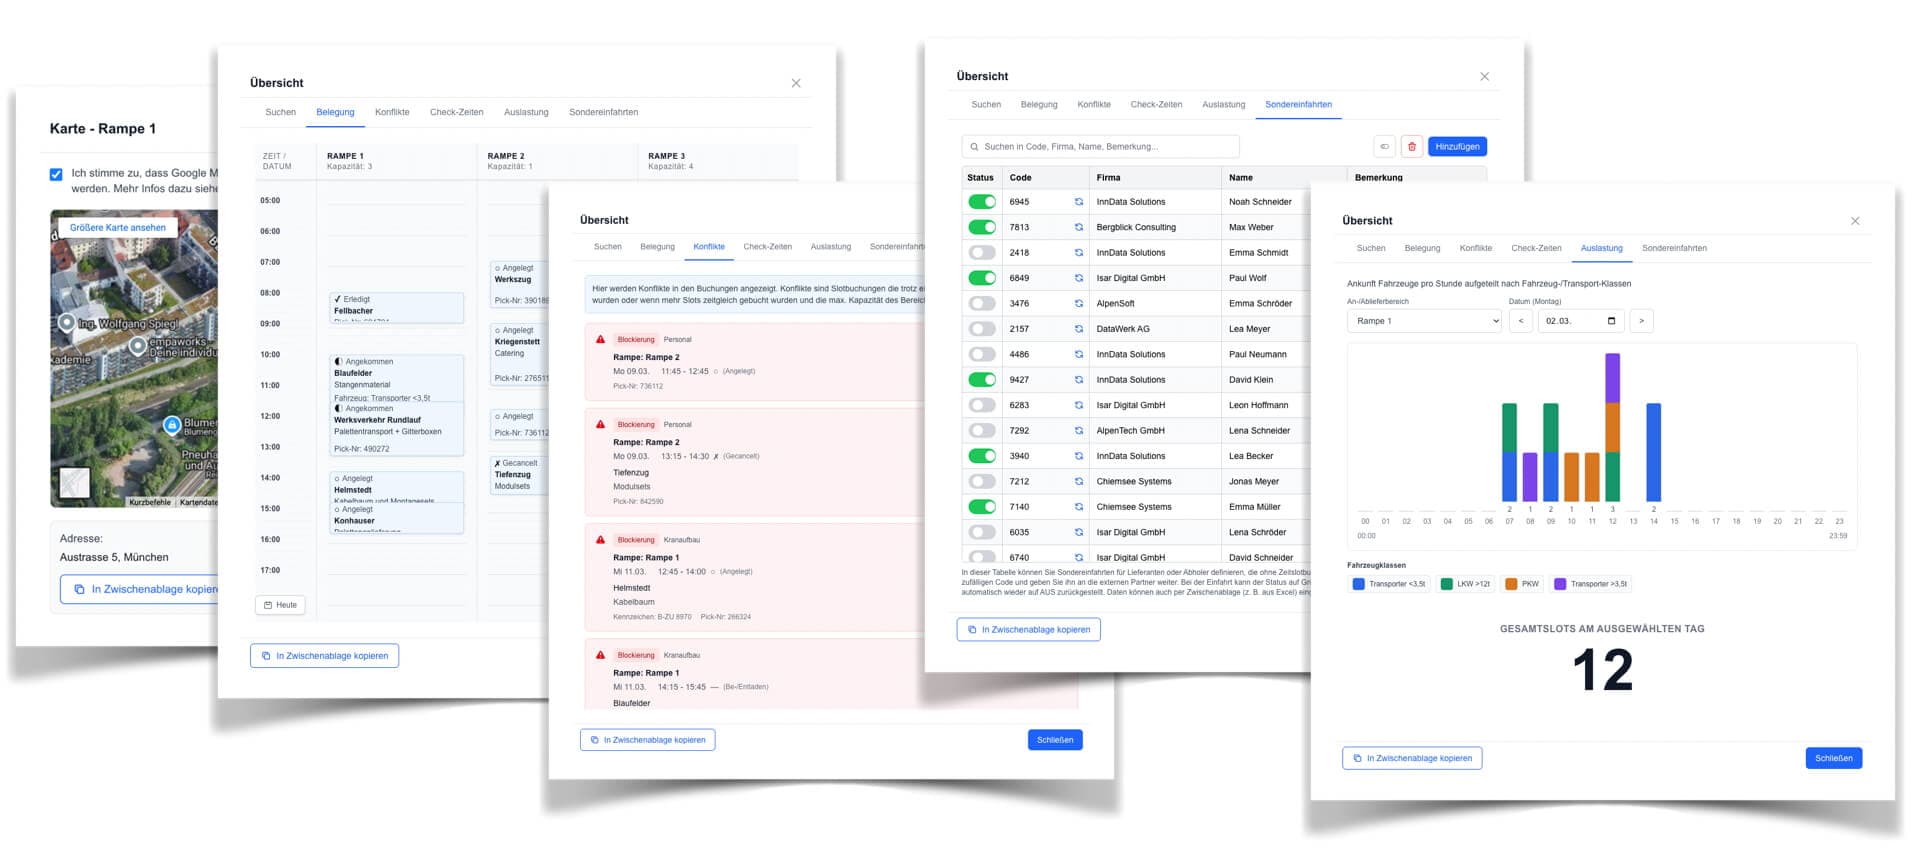This screenshot has height=859, width=1912.
Task: Go to next day with right arrow
Action: [x=1641, y=321]
